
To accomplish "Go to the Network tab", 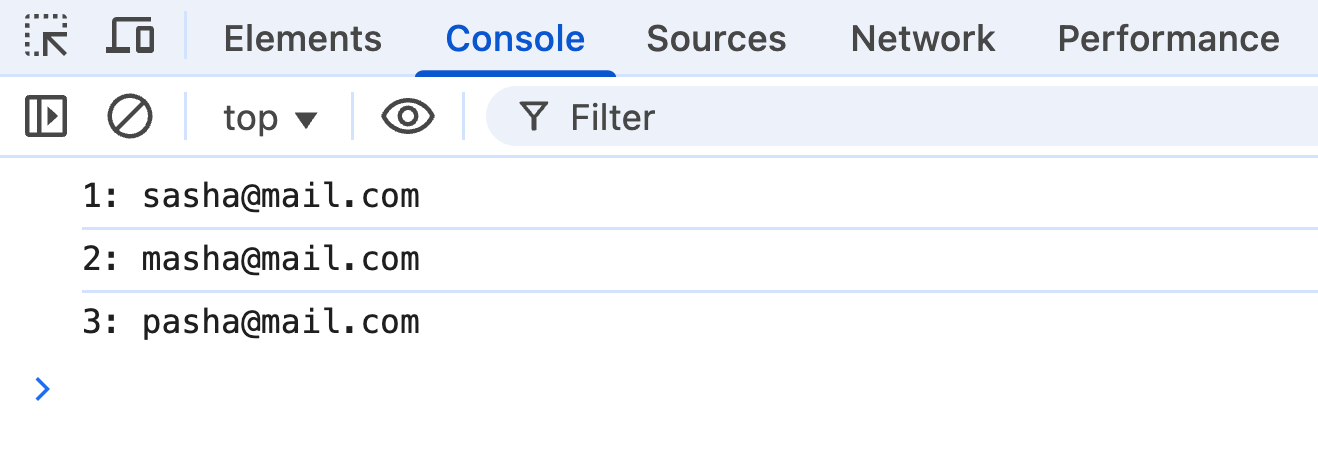I will click(922, 38).
